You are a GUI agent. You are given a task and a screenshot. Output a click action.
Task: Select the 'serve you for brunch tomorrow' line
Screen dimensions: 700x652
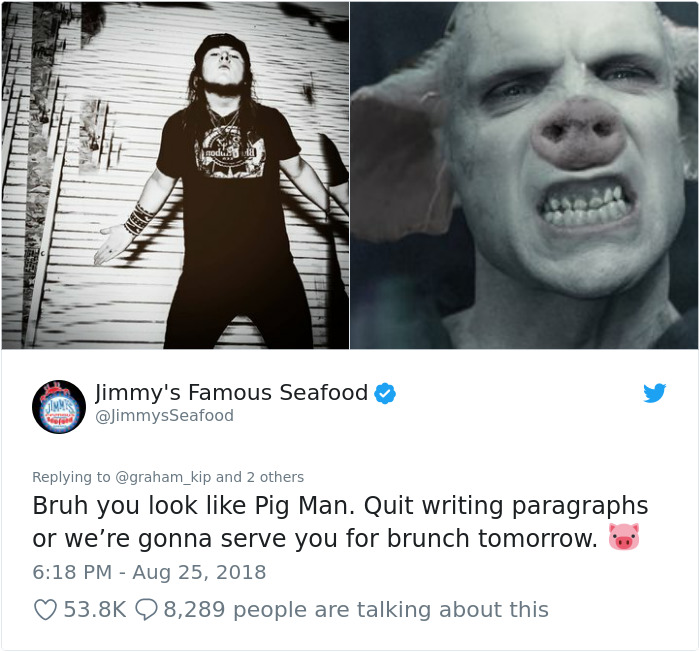coord(409,539)
